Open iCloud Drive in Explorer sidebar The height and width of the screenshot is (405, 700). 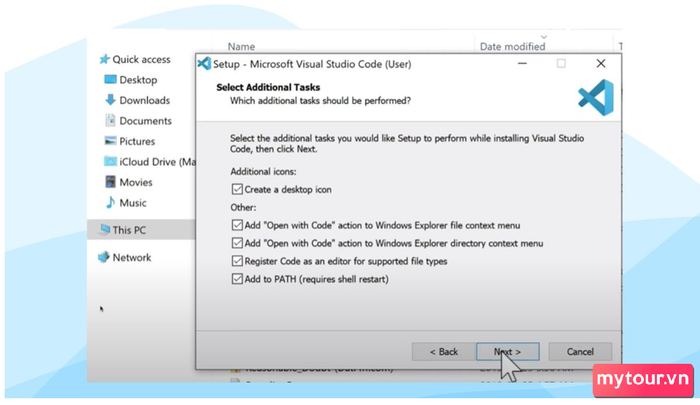pos(157,162)
